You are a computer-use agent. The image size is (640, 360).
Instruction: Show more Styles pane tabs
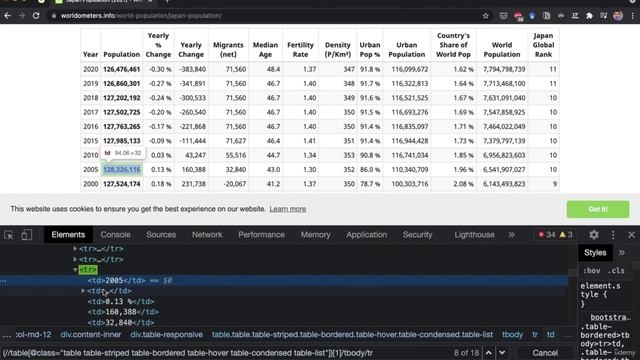pos(622,253)
